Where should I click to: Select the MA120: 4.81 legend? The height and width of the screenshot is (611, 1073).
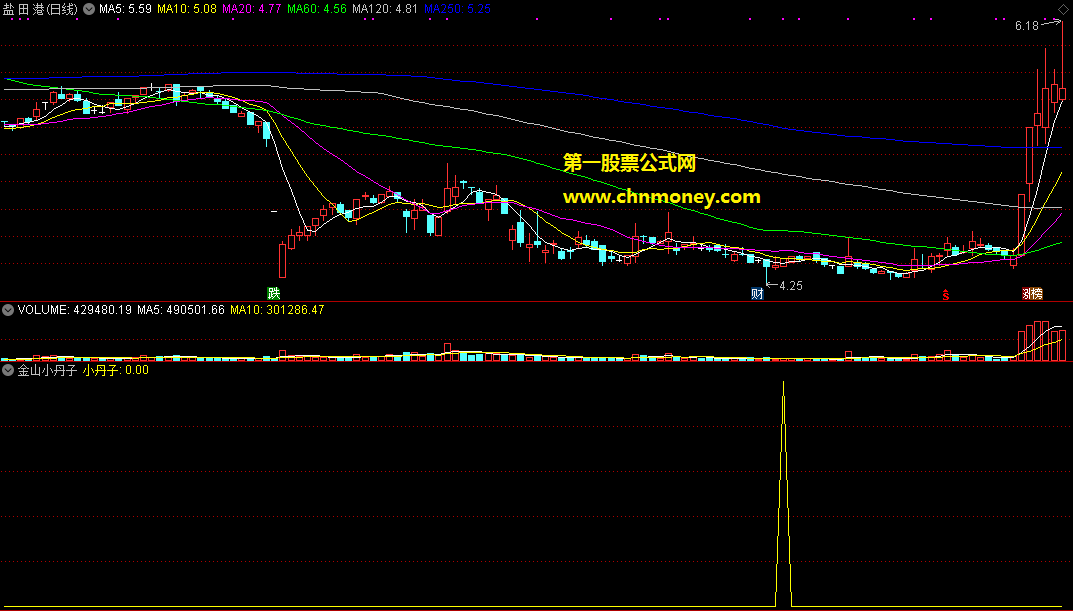click(385, 9)
